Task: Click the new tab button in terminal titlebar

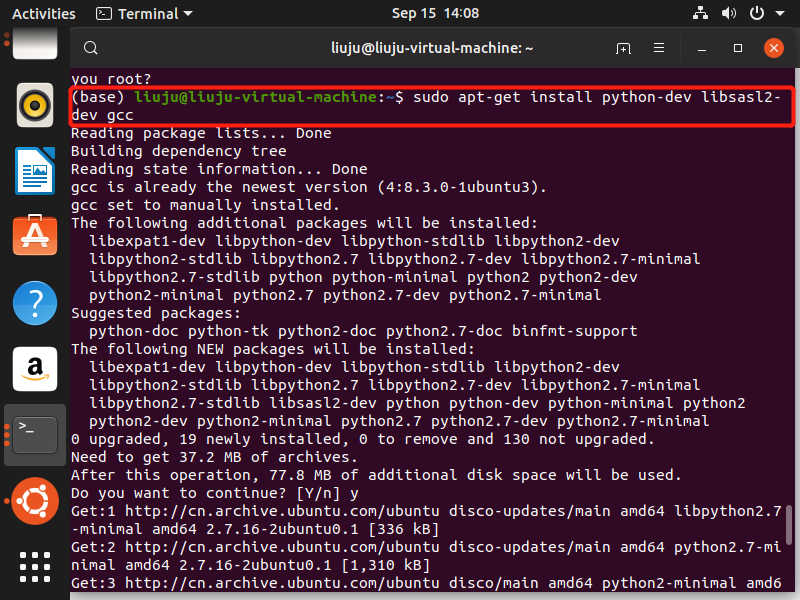Action: pyautogui.click(x=623, y=47)
